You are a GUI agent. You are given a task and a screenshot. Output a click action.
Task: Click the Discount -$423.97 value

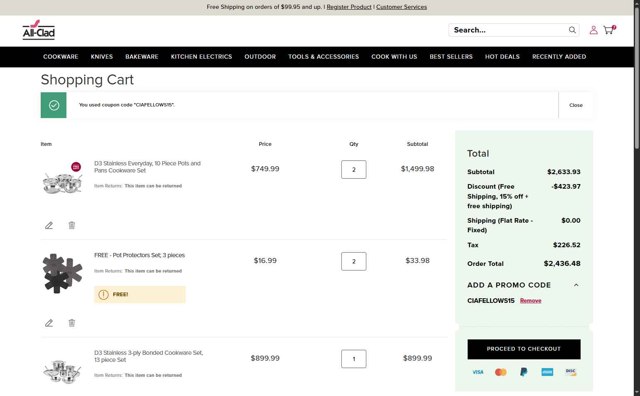[x=565, y=187]
